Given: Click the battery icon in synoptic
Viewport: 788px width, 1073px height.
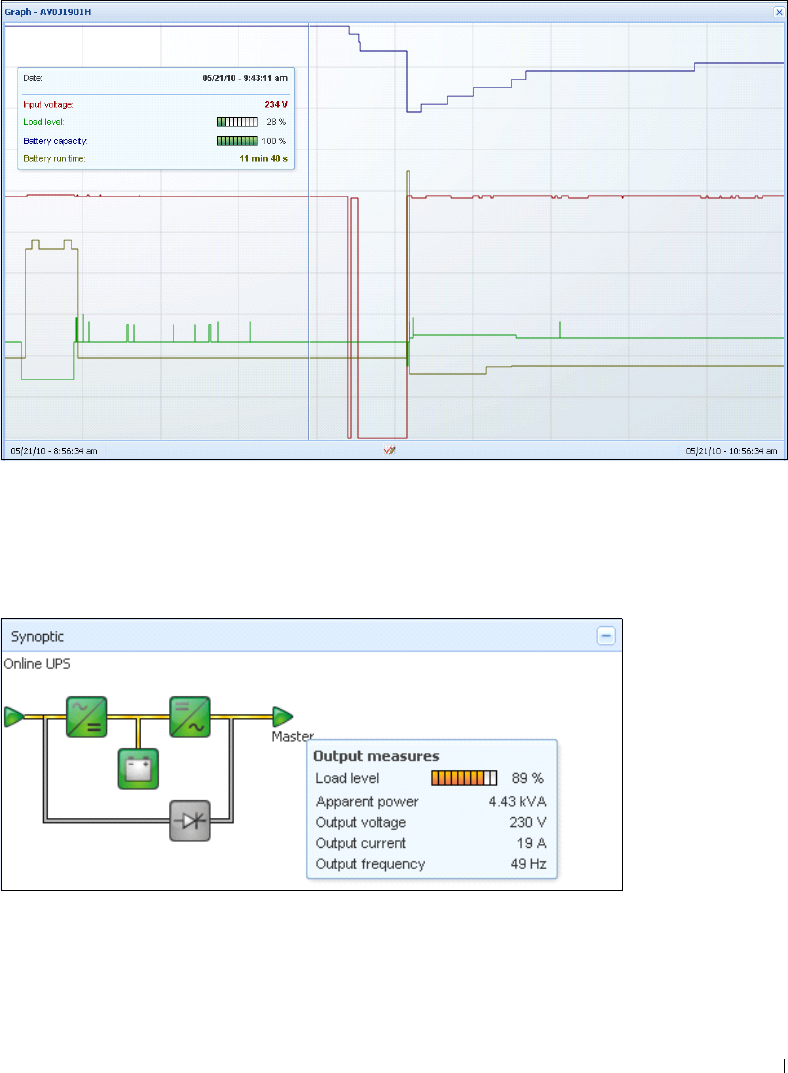Looking at the screenshot, I should coord(138,768).
